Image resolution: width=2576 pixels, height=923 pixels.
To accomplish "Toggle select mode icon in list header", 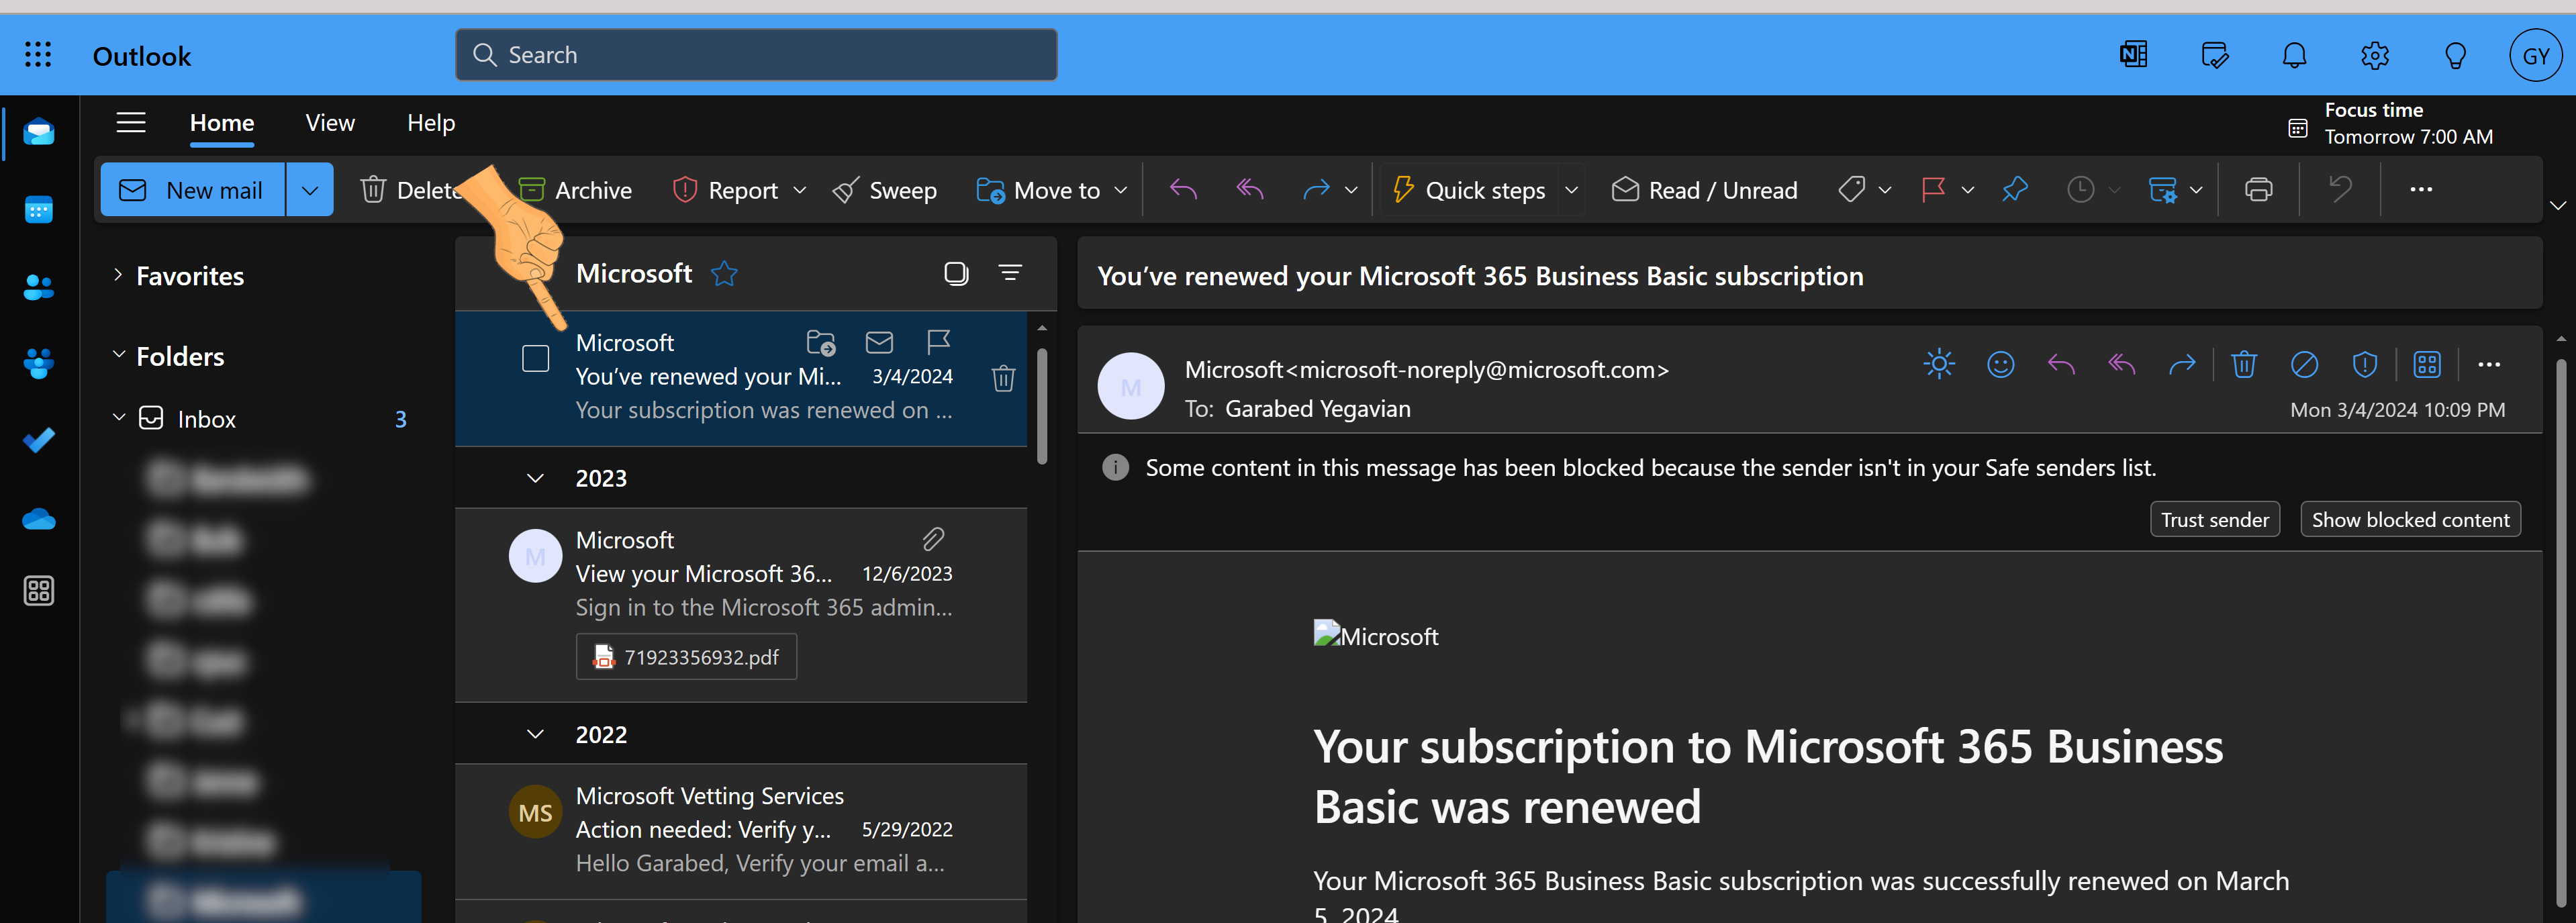I will point(956,273).
